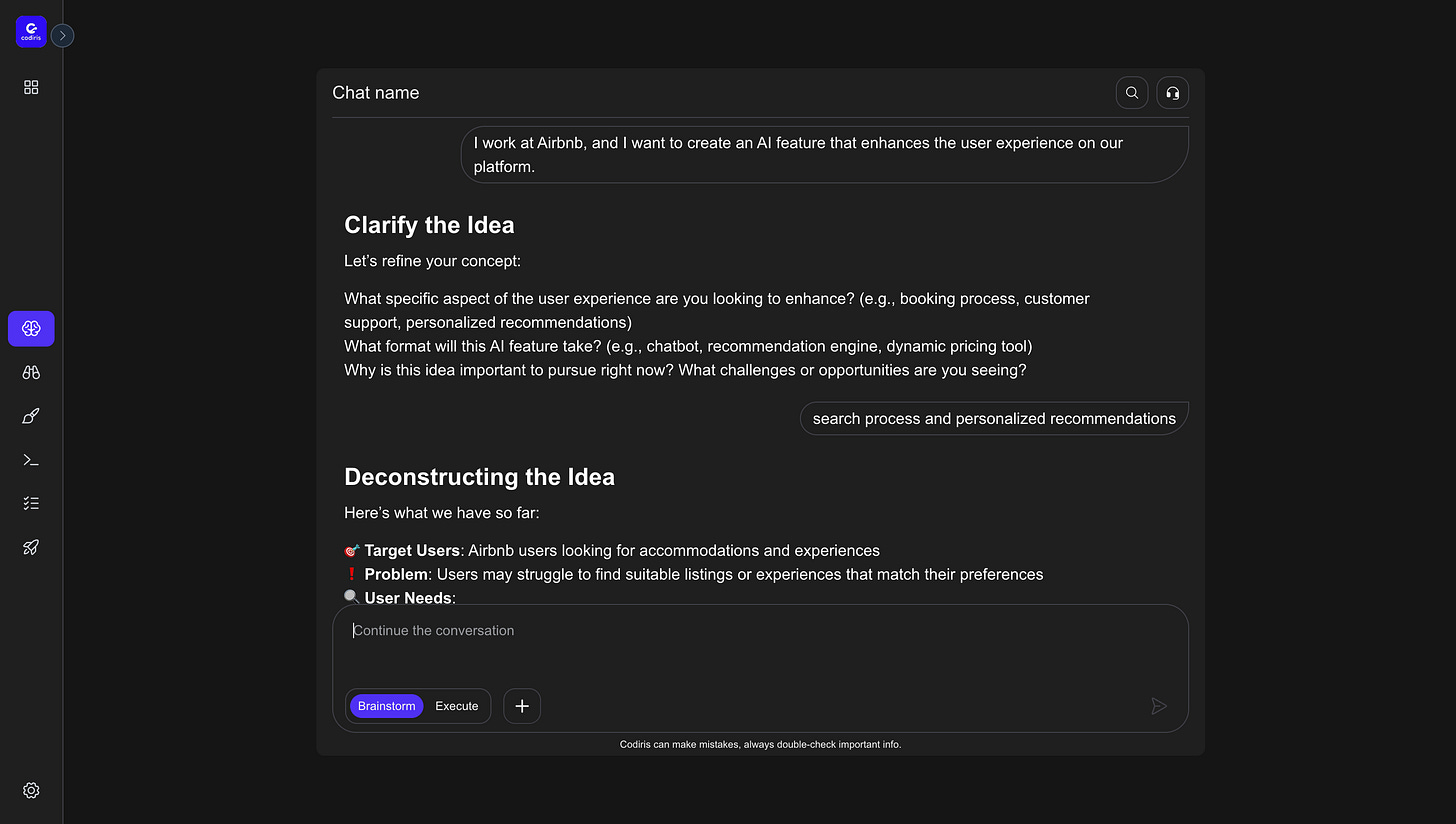Click the Problem line in response
Viewport: 1456px width, 824px height.
(x=694, y=574)
